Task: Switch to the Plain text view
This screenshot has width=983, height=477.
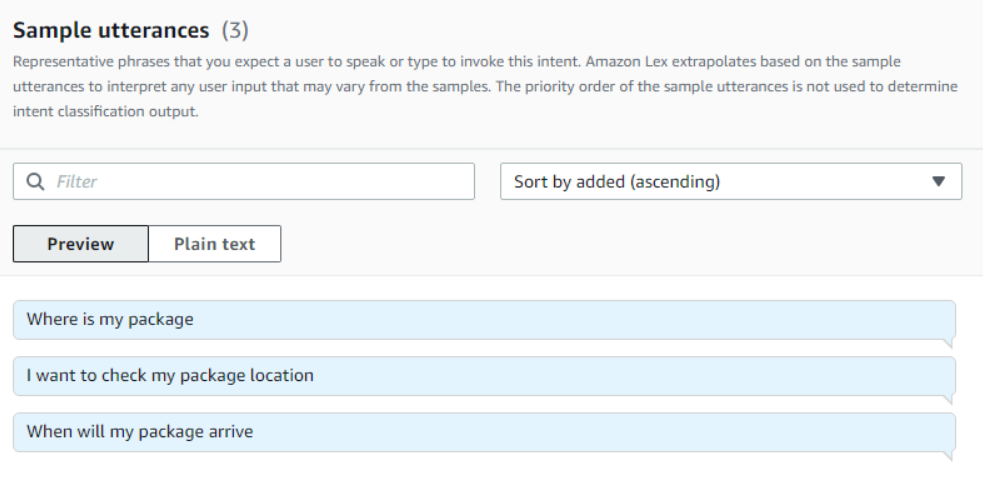Action: [214, 244]
